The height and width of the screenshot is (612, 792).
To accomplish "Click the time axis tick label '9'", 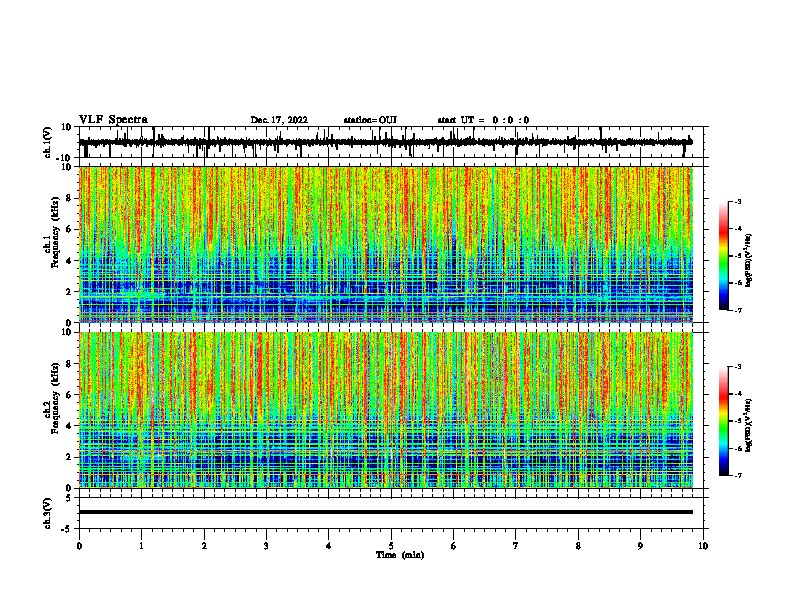I will point(640,546).
